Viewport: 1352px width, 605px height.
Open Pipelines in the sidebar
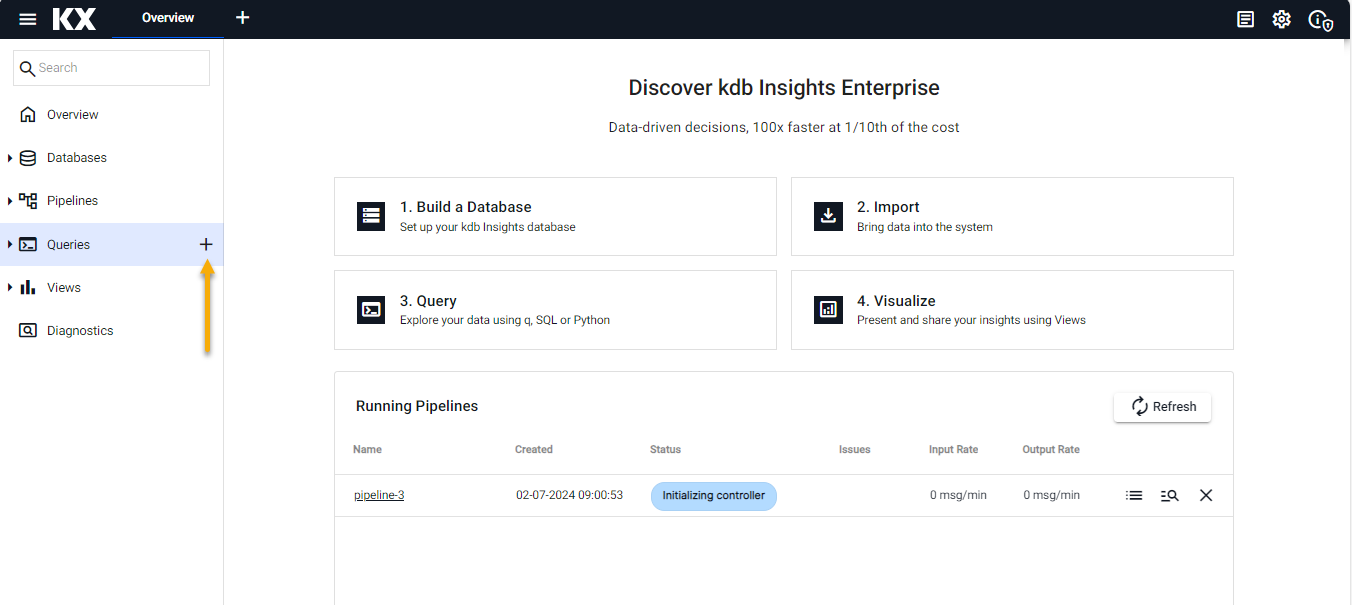point(73,201)
